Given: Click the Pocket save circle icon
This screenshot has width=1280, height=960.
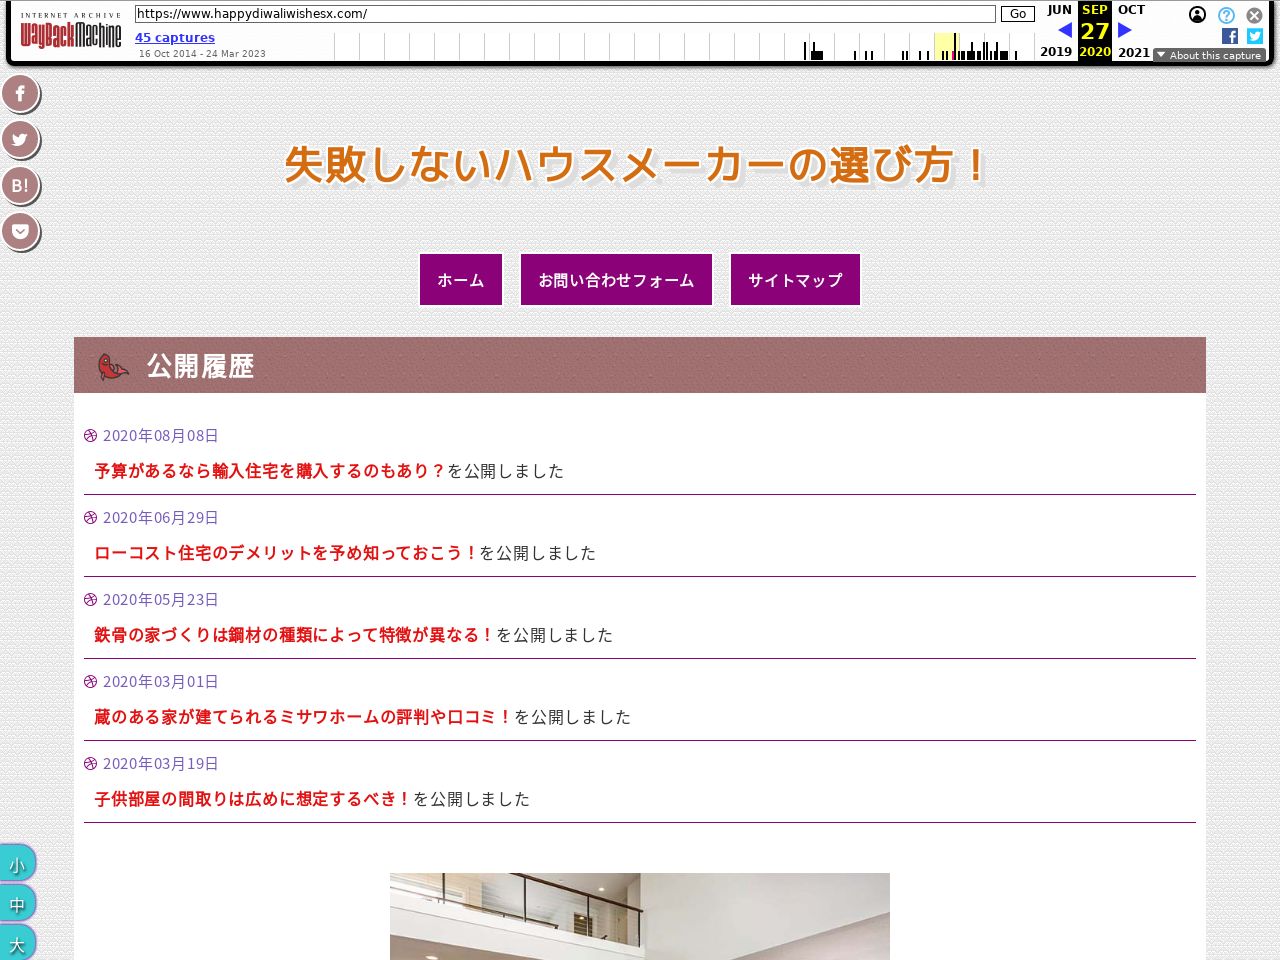Looking at the screenshot, I should click(20, 231).
